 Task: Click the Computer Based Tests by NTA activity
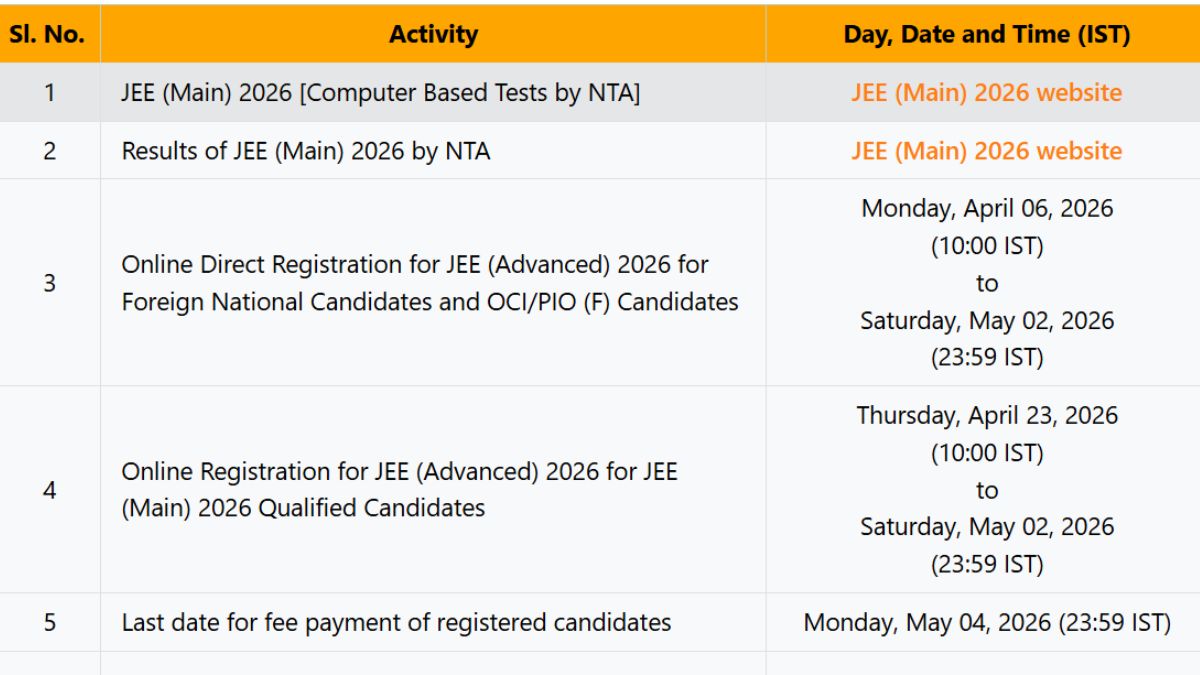[380, 93]
